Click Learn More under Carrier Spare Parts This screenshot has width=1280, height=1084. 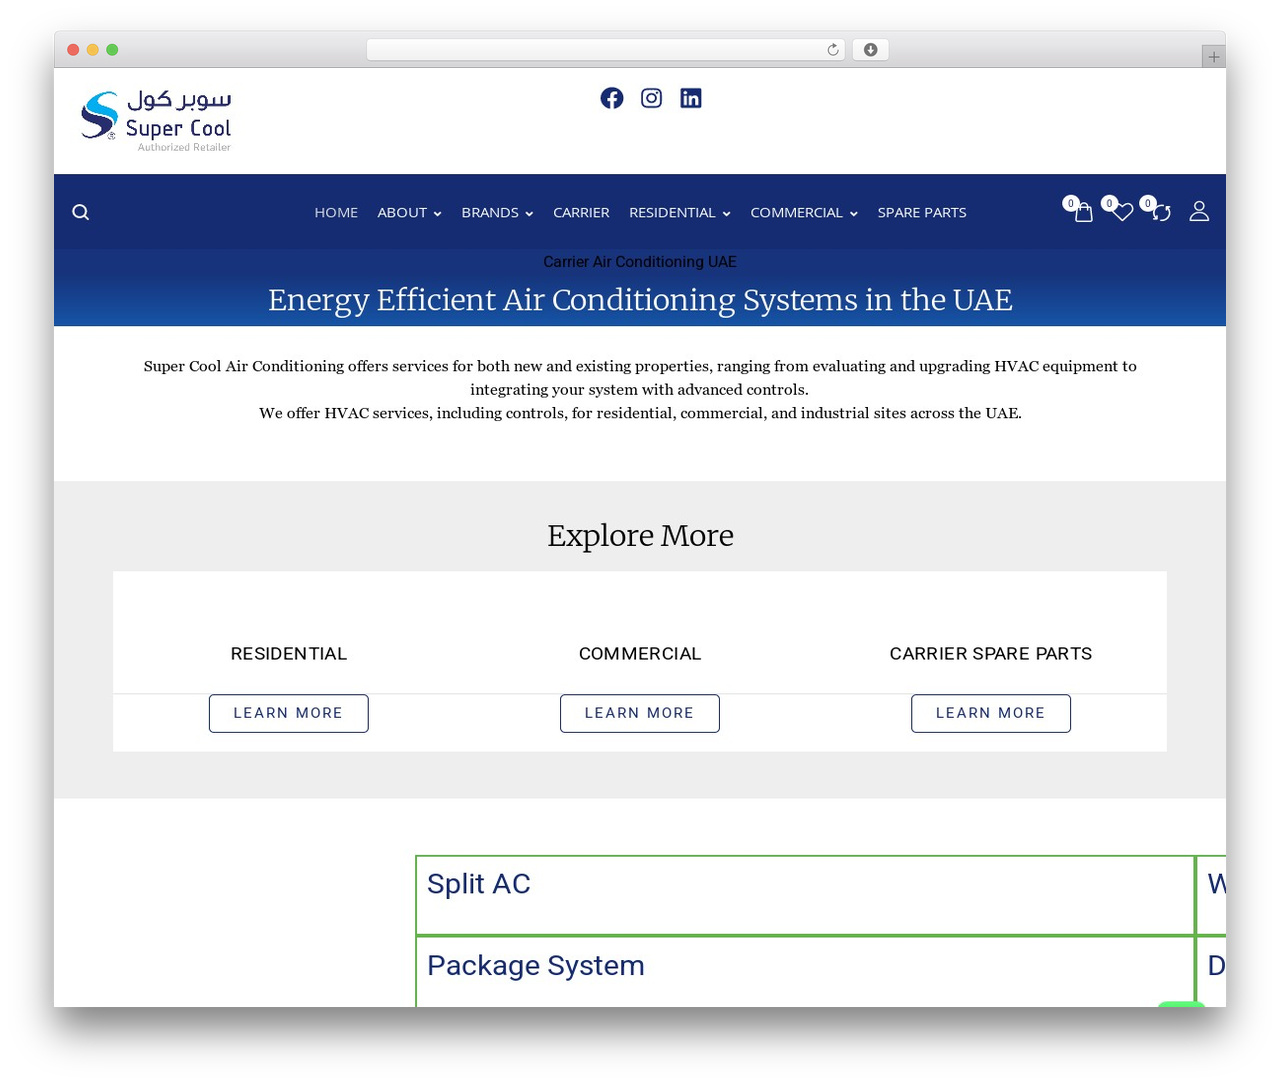[x=991, y=713]
